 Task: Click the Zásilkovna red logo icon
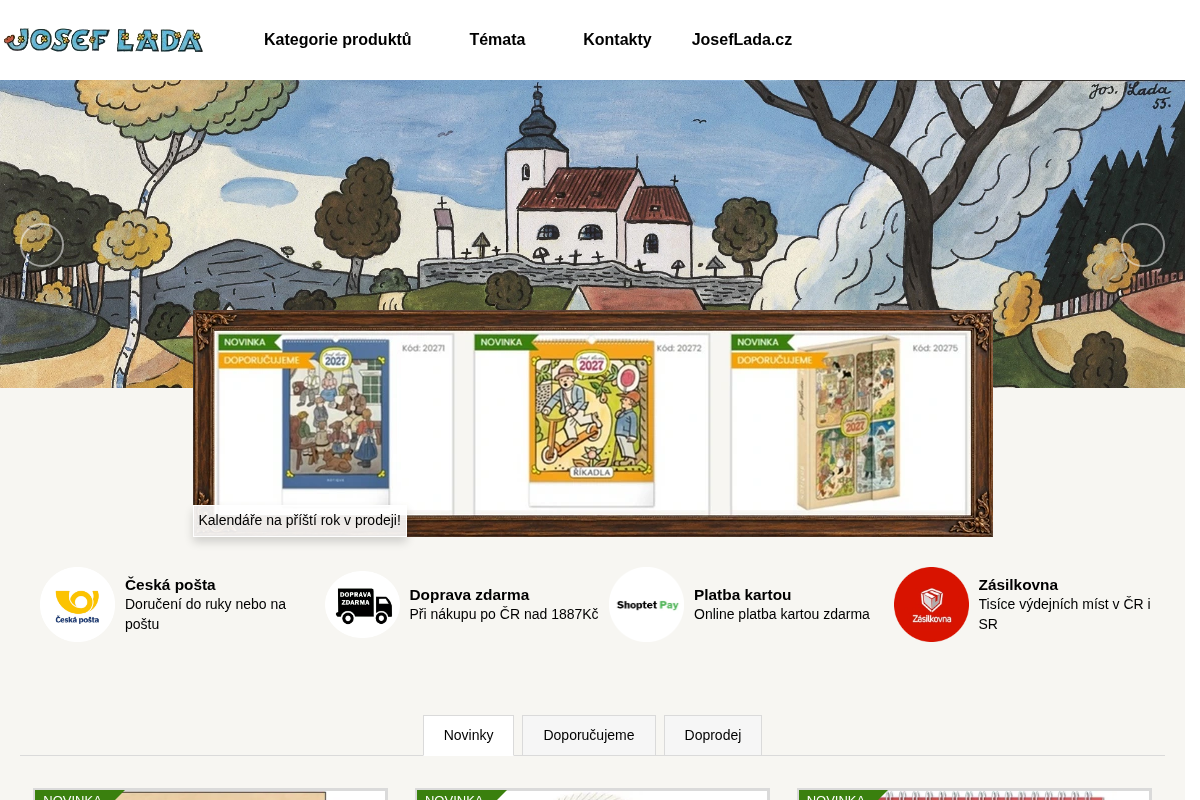coord(931,604)
